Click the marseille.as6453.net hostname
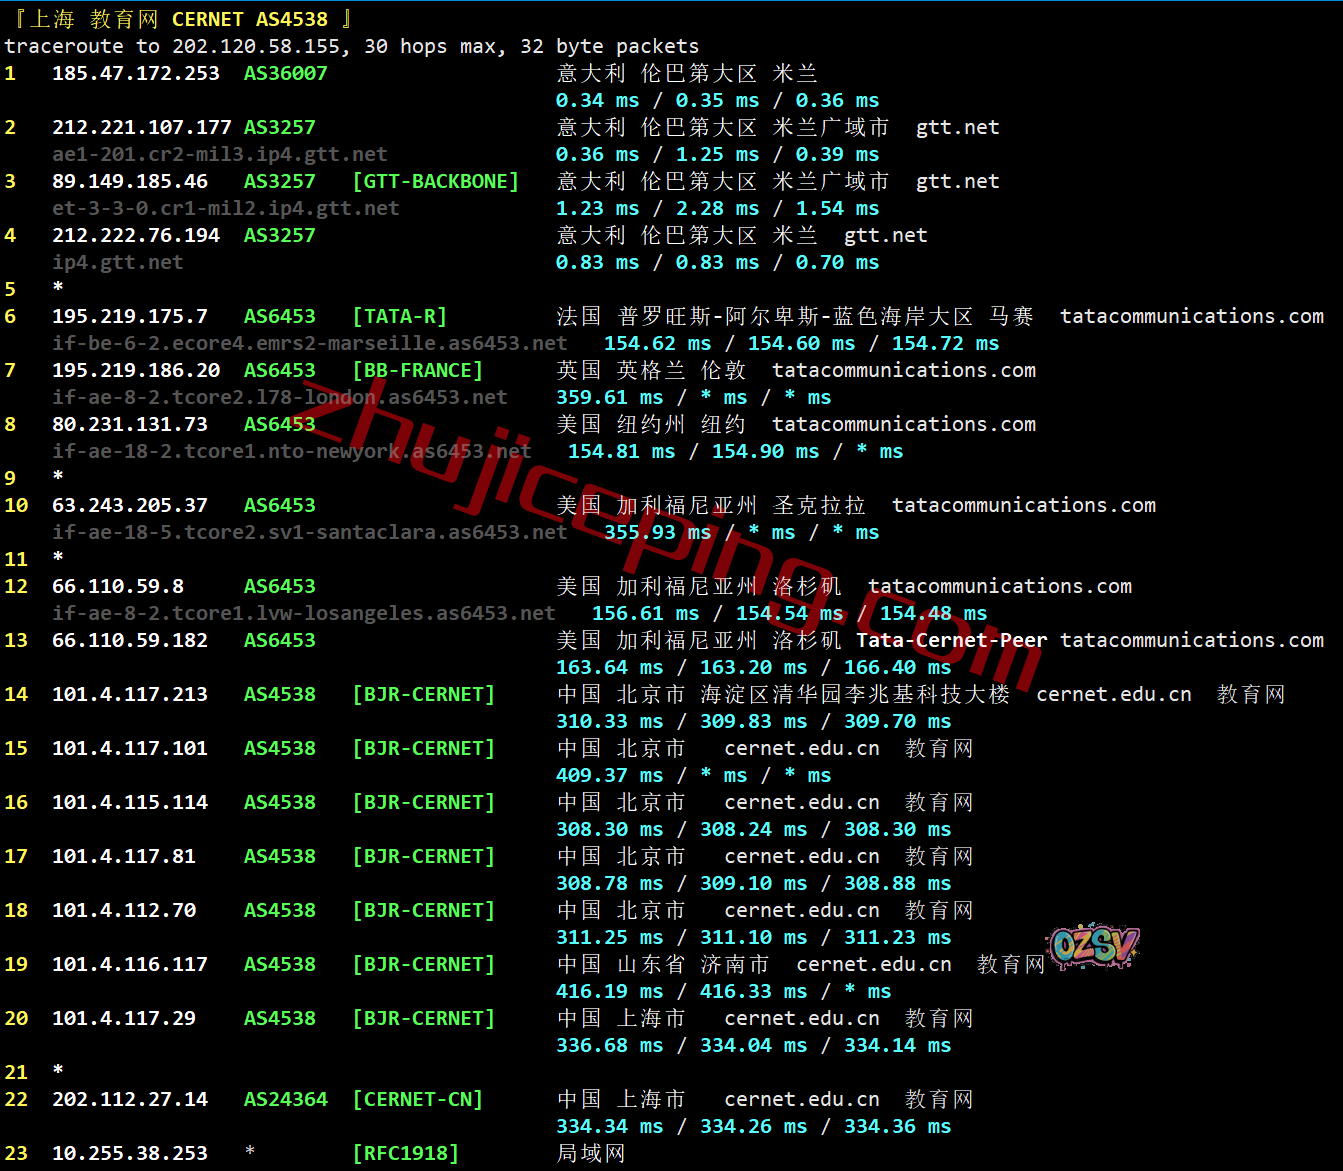Image resolution: width=1343 pixels, height=1171 pixels. pyautogui.click(x=309, y=343)
